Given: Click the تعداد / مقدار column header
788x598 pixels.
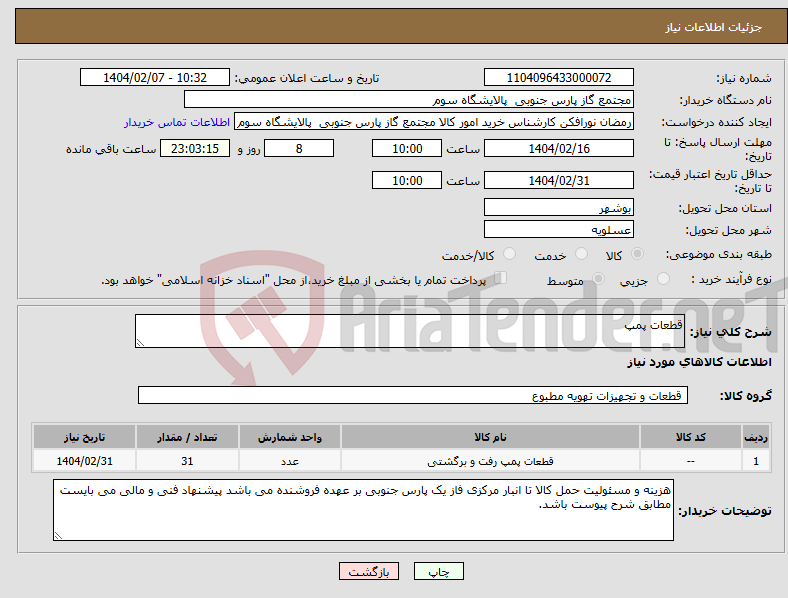Looking at the screenshot, I should coord(187,437).
